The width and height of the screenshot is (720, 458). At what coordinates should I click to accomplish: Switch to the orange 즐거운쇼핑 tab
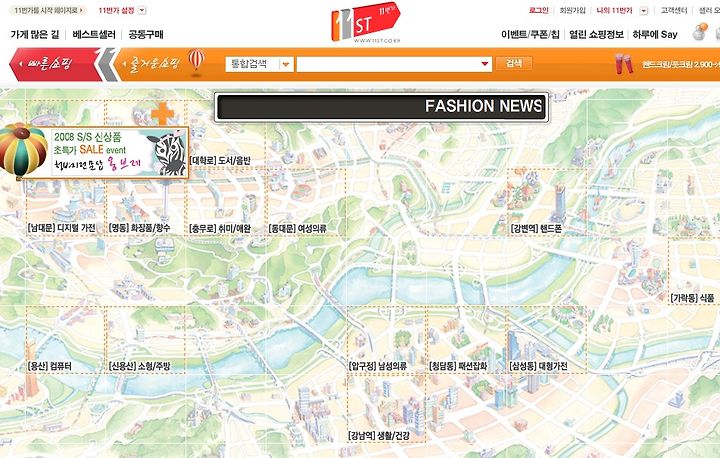154,64
